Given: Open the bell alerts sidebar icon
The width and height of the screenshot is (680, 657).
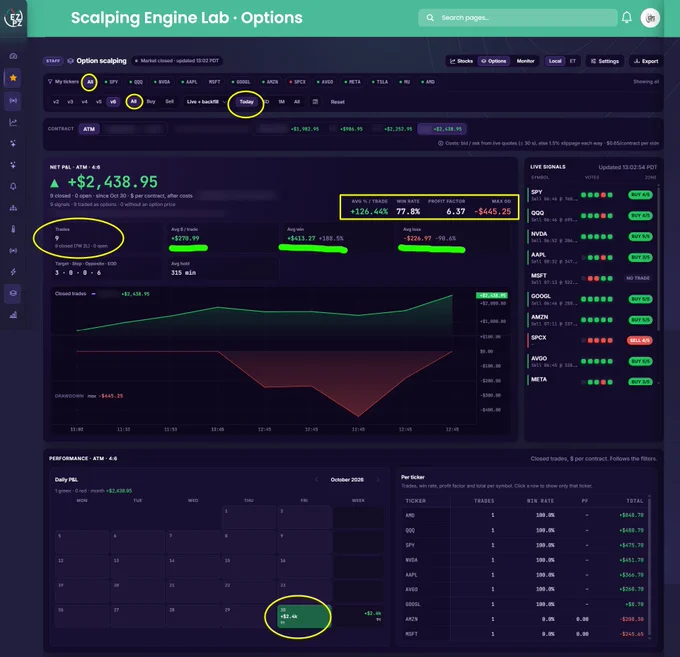Looking at the screenshot, I should click(x=13, y=186).
